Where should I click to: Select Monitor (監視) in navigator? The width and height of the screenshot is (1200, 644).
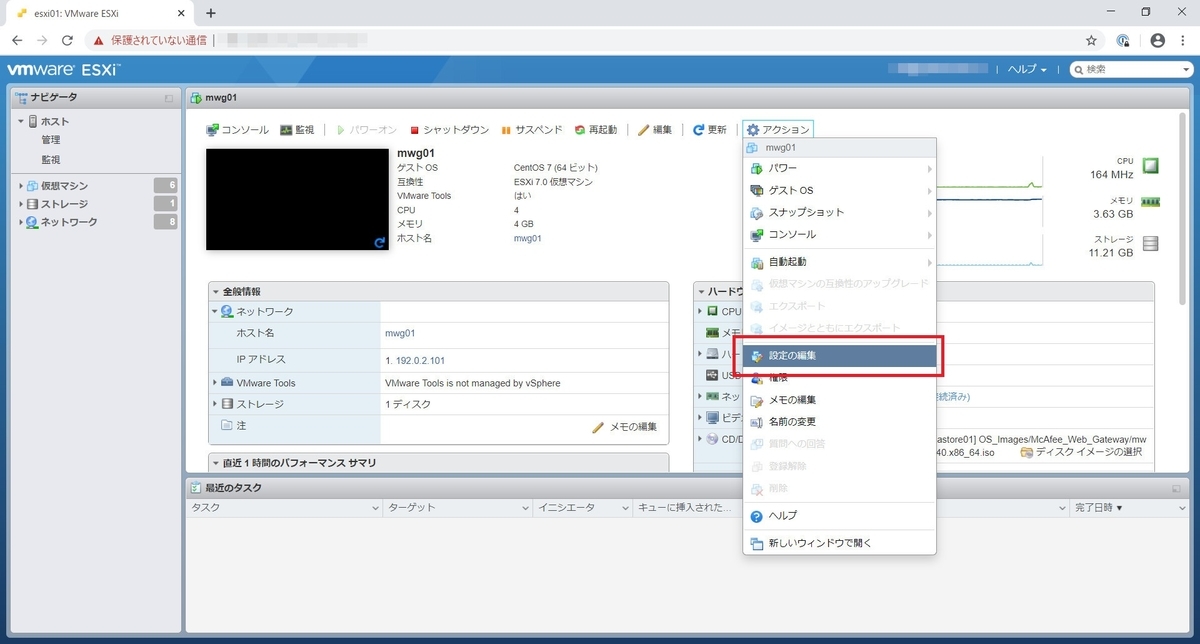click(x=51, y=160)
